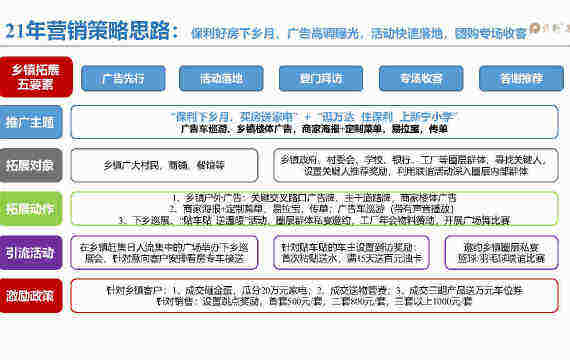Viewport: 570px width, 360px height.
Task: Click the bold line starting 广告车巡游
Action: click(314, 129)
